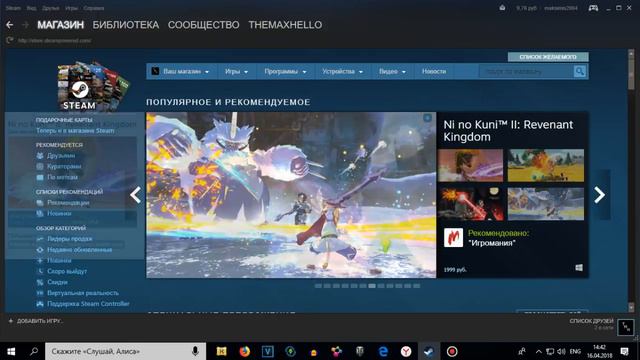Open Виртуальная реальность sidebar link
640x360 pixels.
click(x=83, y=293)
